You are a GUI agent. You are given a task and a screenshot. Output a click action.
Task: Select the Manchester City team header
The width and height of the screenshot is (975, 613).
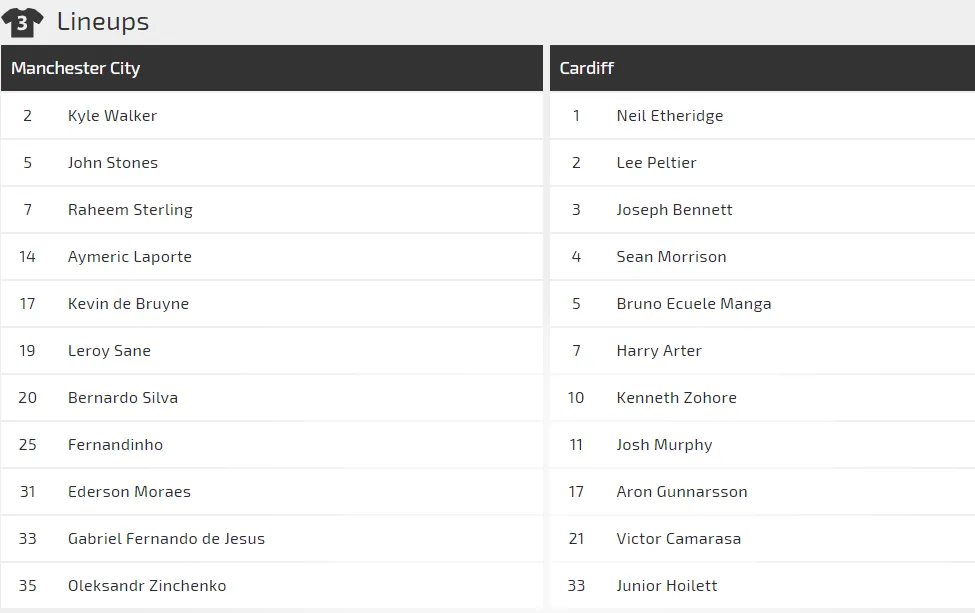tap(76, 68)
